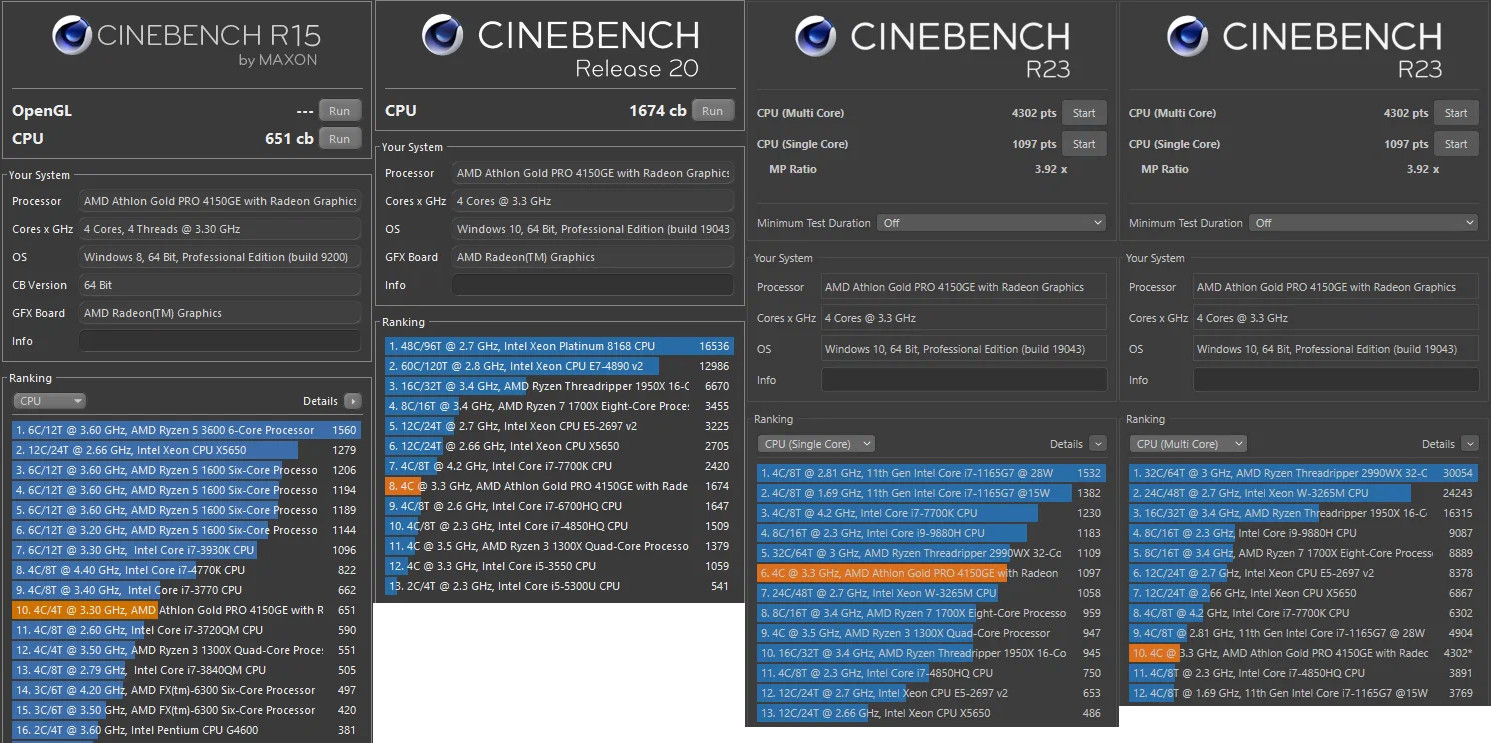Select Threadripper 2990WX row scoring 30054
The height and width of the screenshot is (743, 1491).
point(1304,473)
